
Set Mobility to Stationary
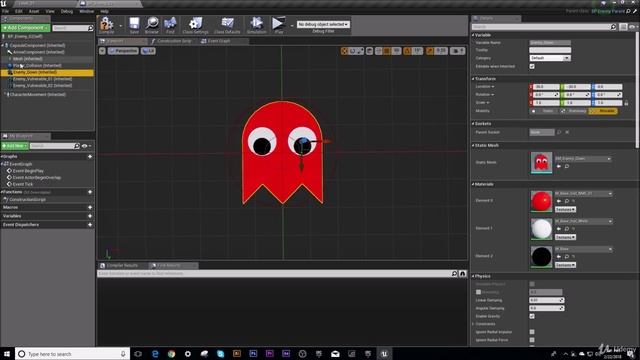click(x=573, y=111)
